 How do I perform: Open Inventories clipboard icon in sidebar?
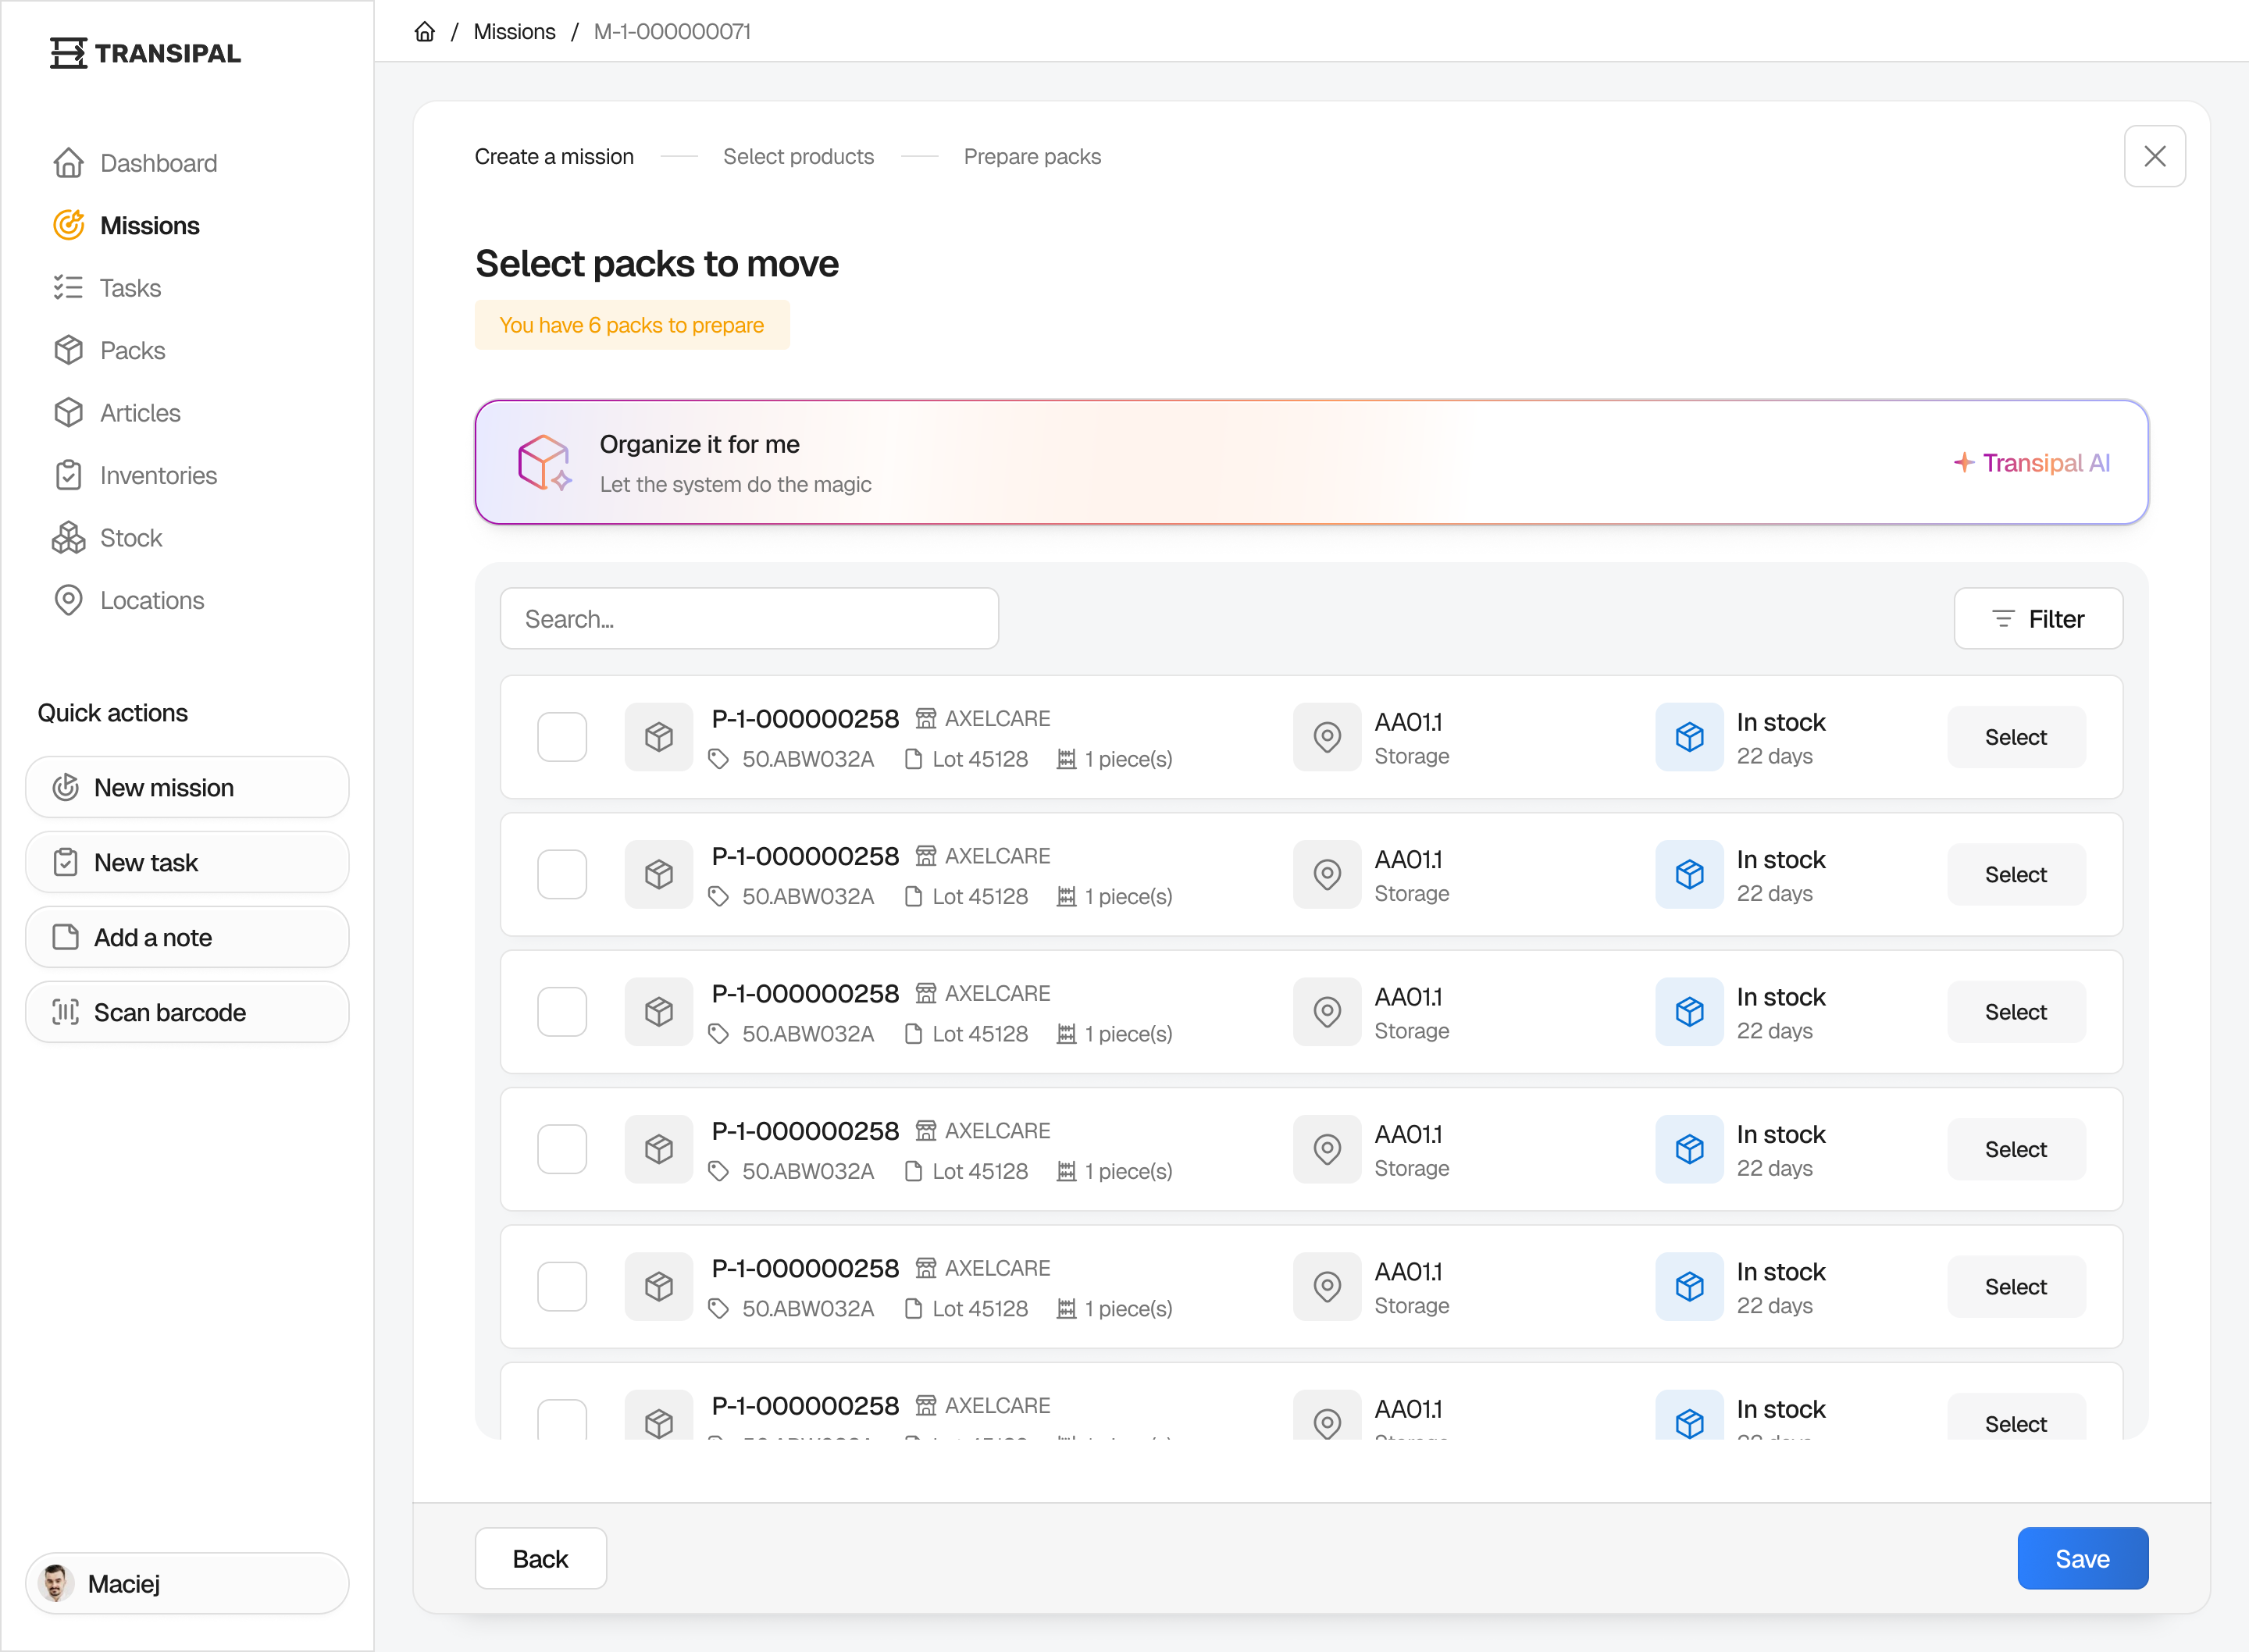pos(68,475)
